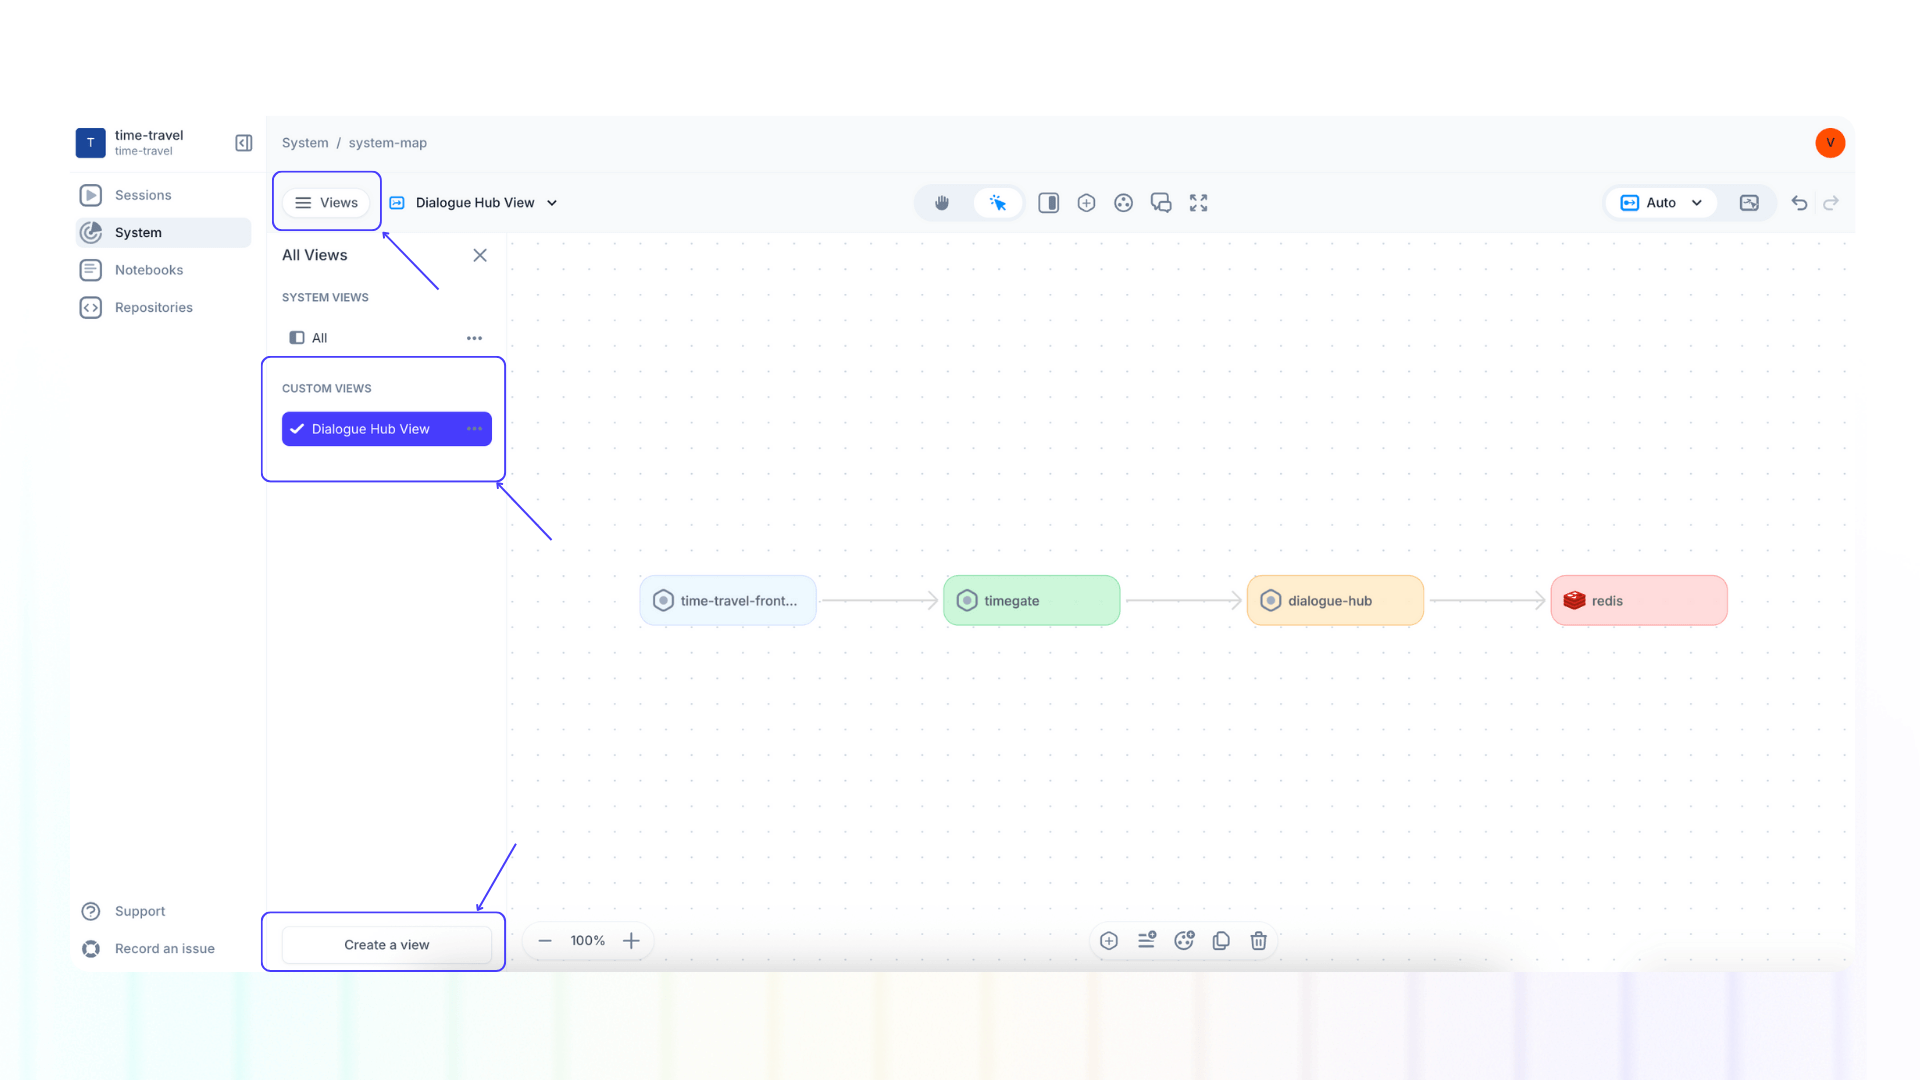Open the Auto layout dropdown

tap(1660, 202)
